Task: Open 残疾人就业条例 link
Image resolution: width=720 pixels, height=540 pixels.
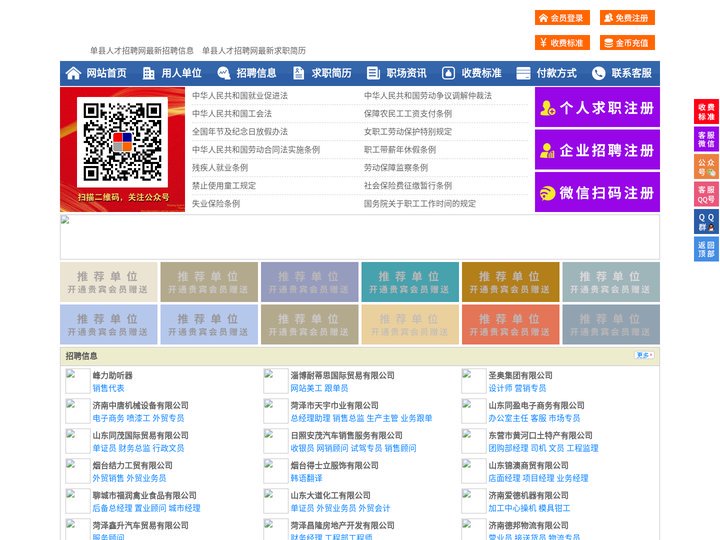Action: (220, 168)
